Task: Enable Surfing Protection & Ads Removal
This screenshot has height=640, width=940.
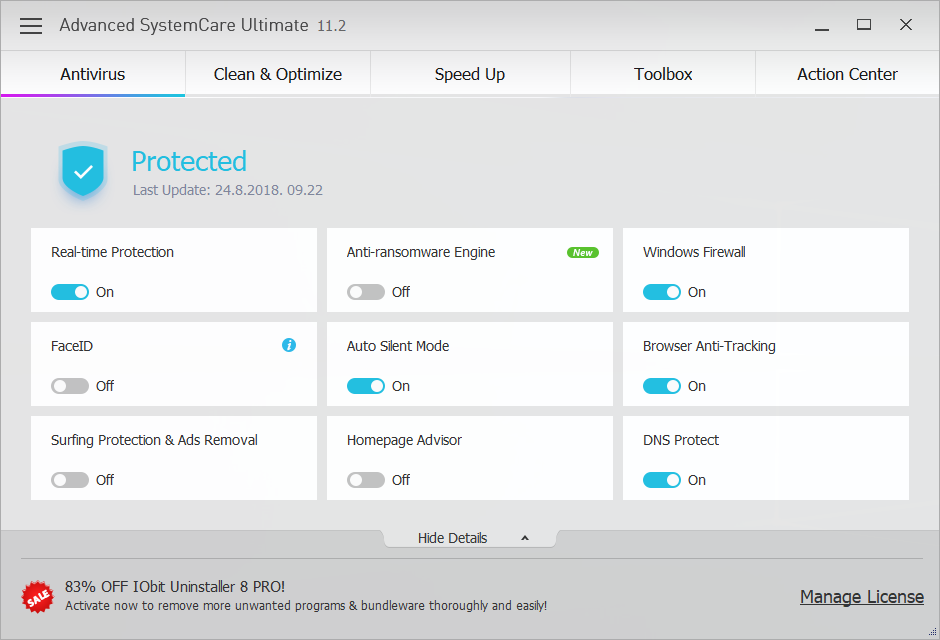Action: (70, 480)
